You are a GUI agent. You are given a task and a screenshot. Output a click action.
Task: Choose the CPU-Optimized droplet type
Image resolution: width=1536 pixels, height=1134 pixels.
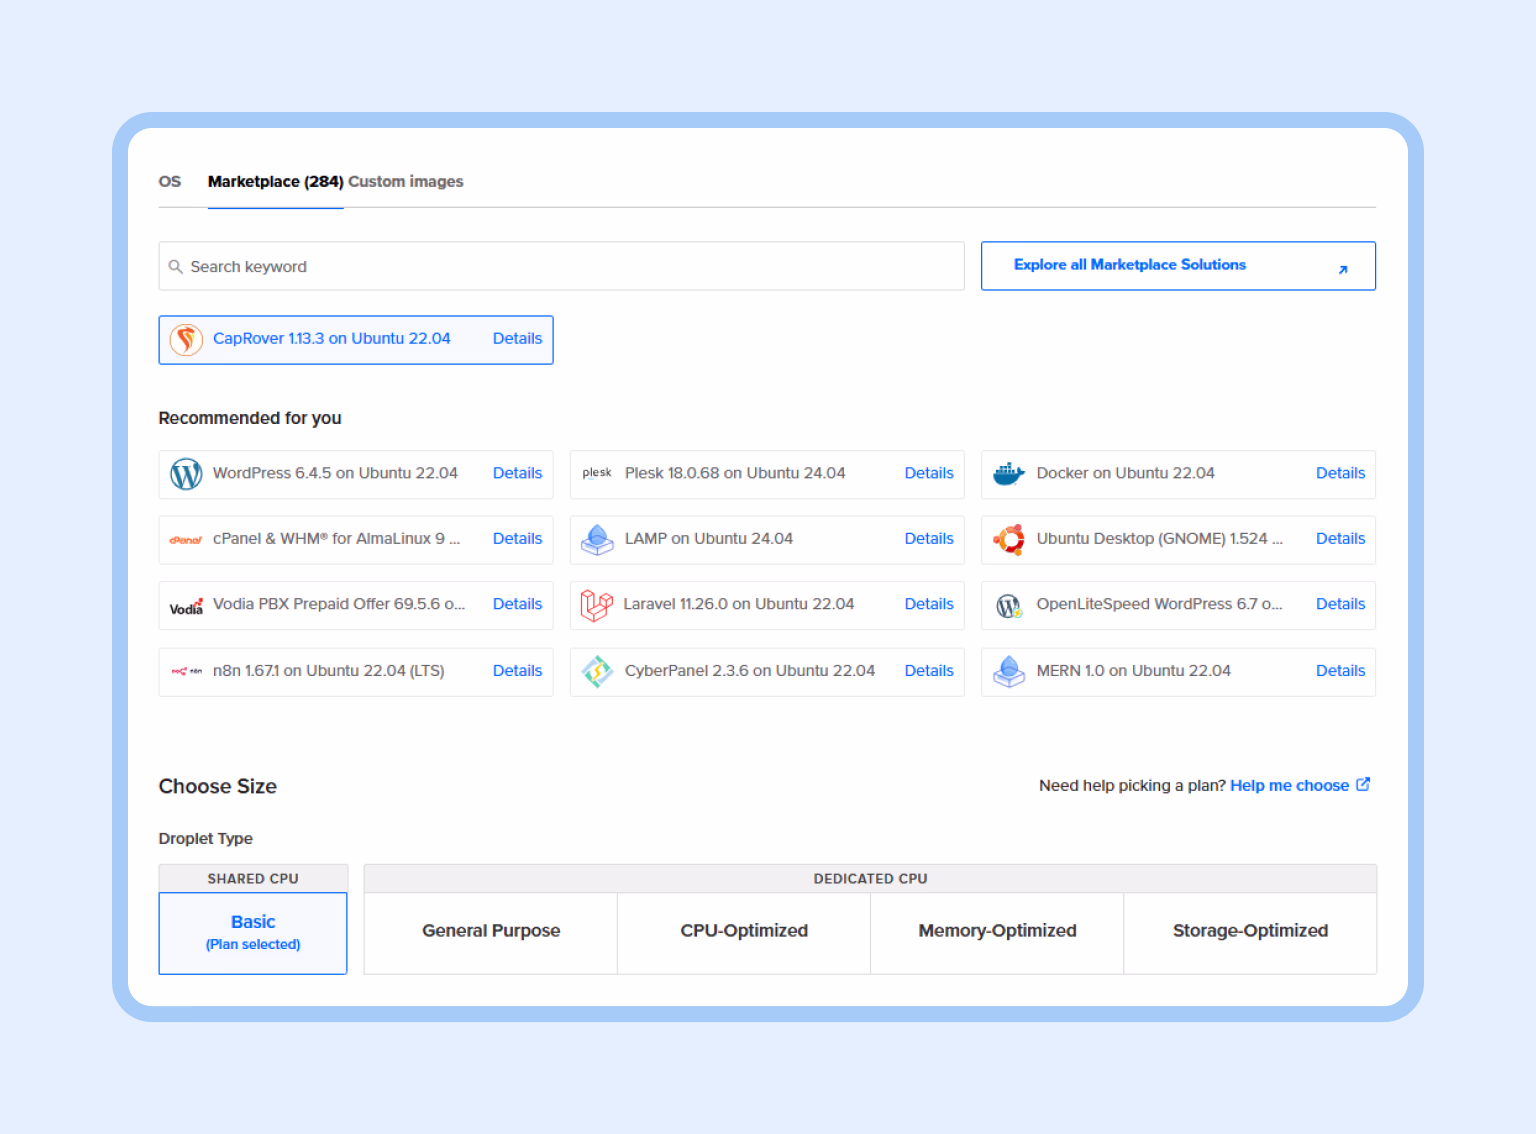744,933
